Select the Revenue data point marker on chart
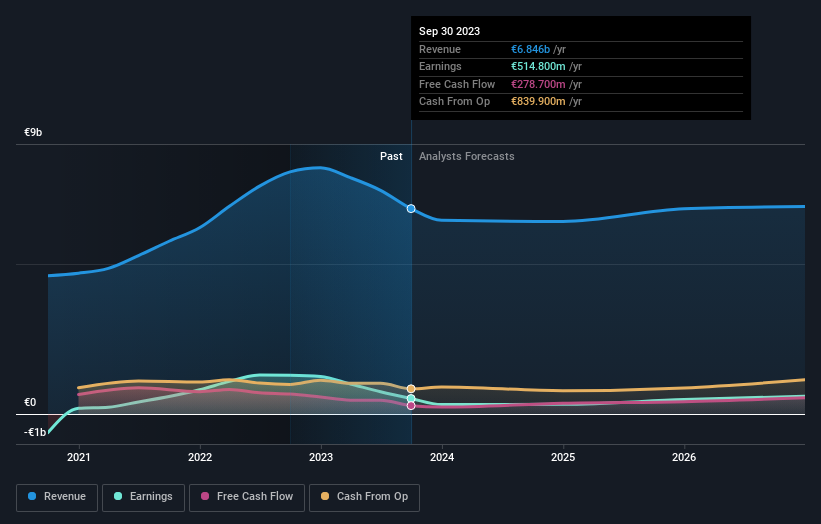This screenshot has height=524, width=821. click(x=411, y=209)
